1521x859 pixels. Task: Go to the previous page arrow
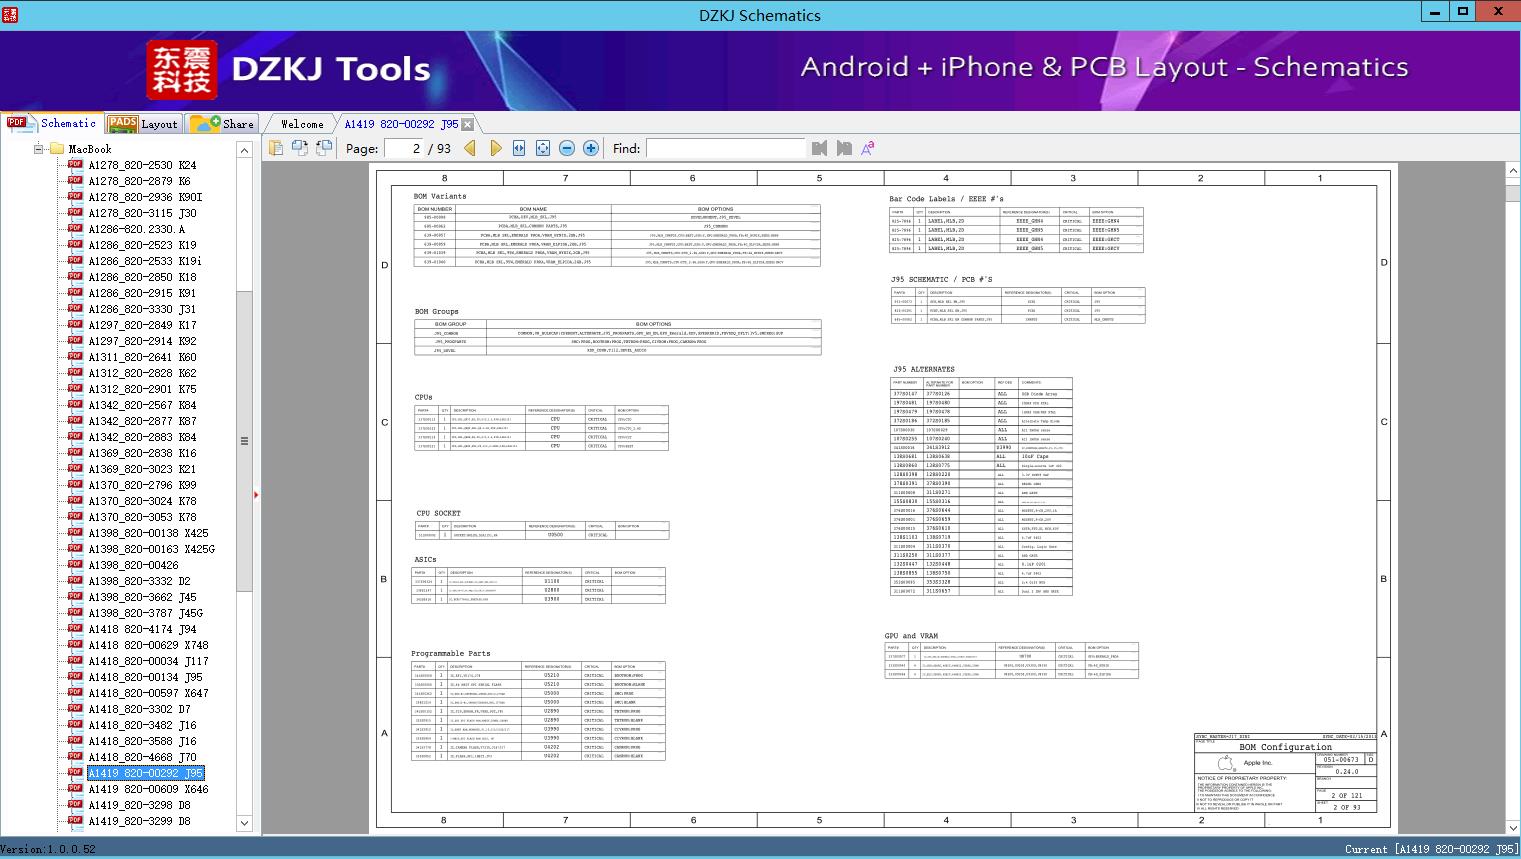coord(470,148)
